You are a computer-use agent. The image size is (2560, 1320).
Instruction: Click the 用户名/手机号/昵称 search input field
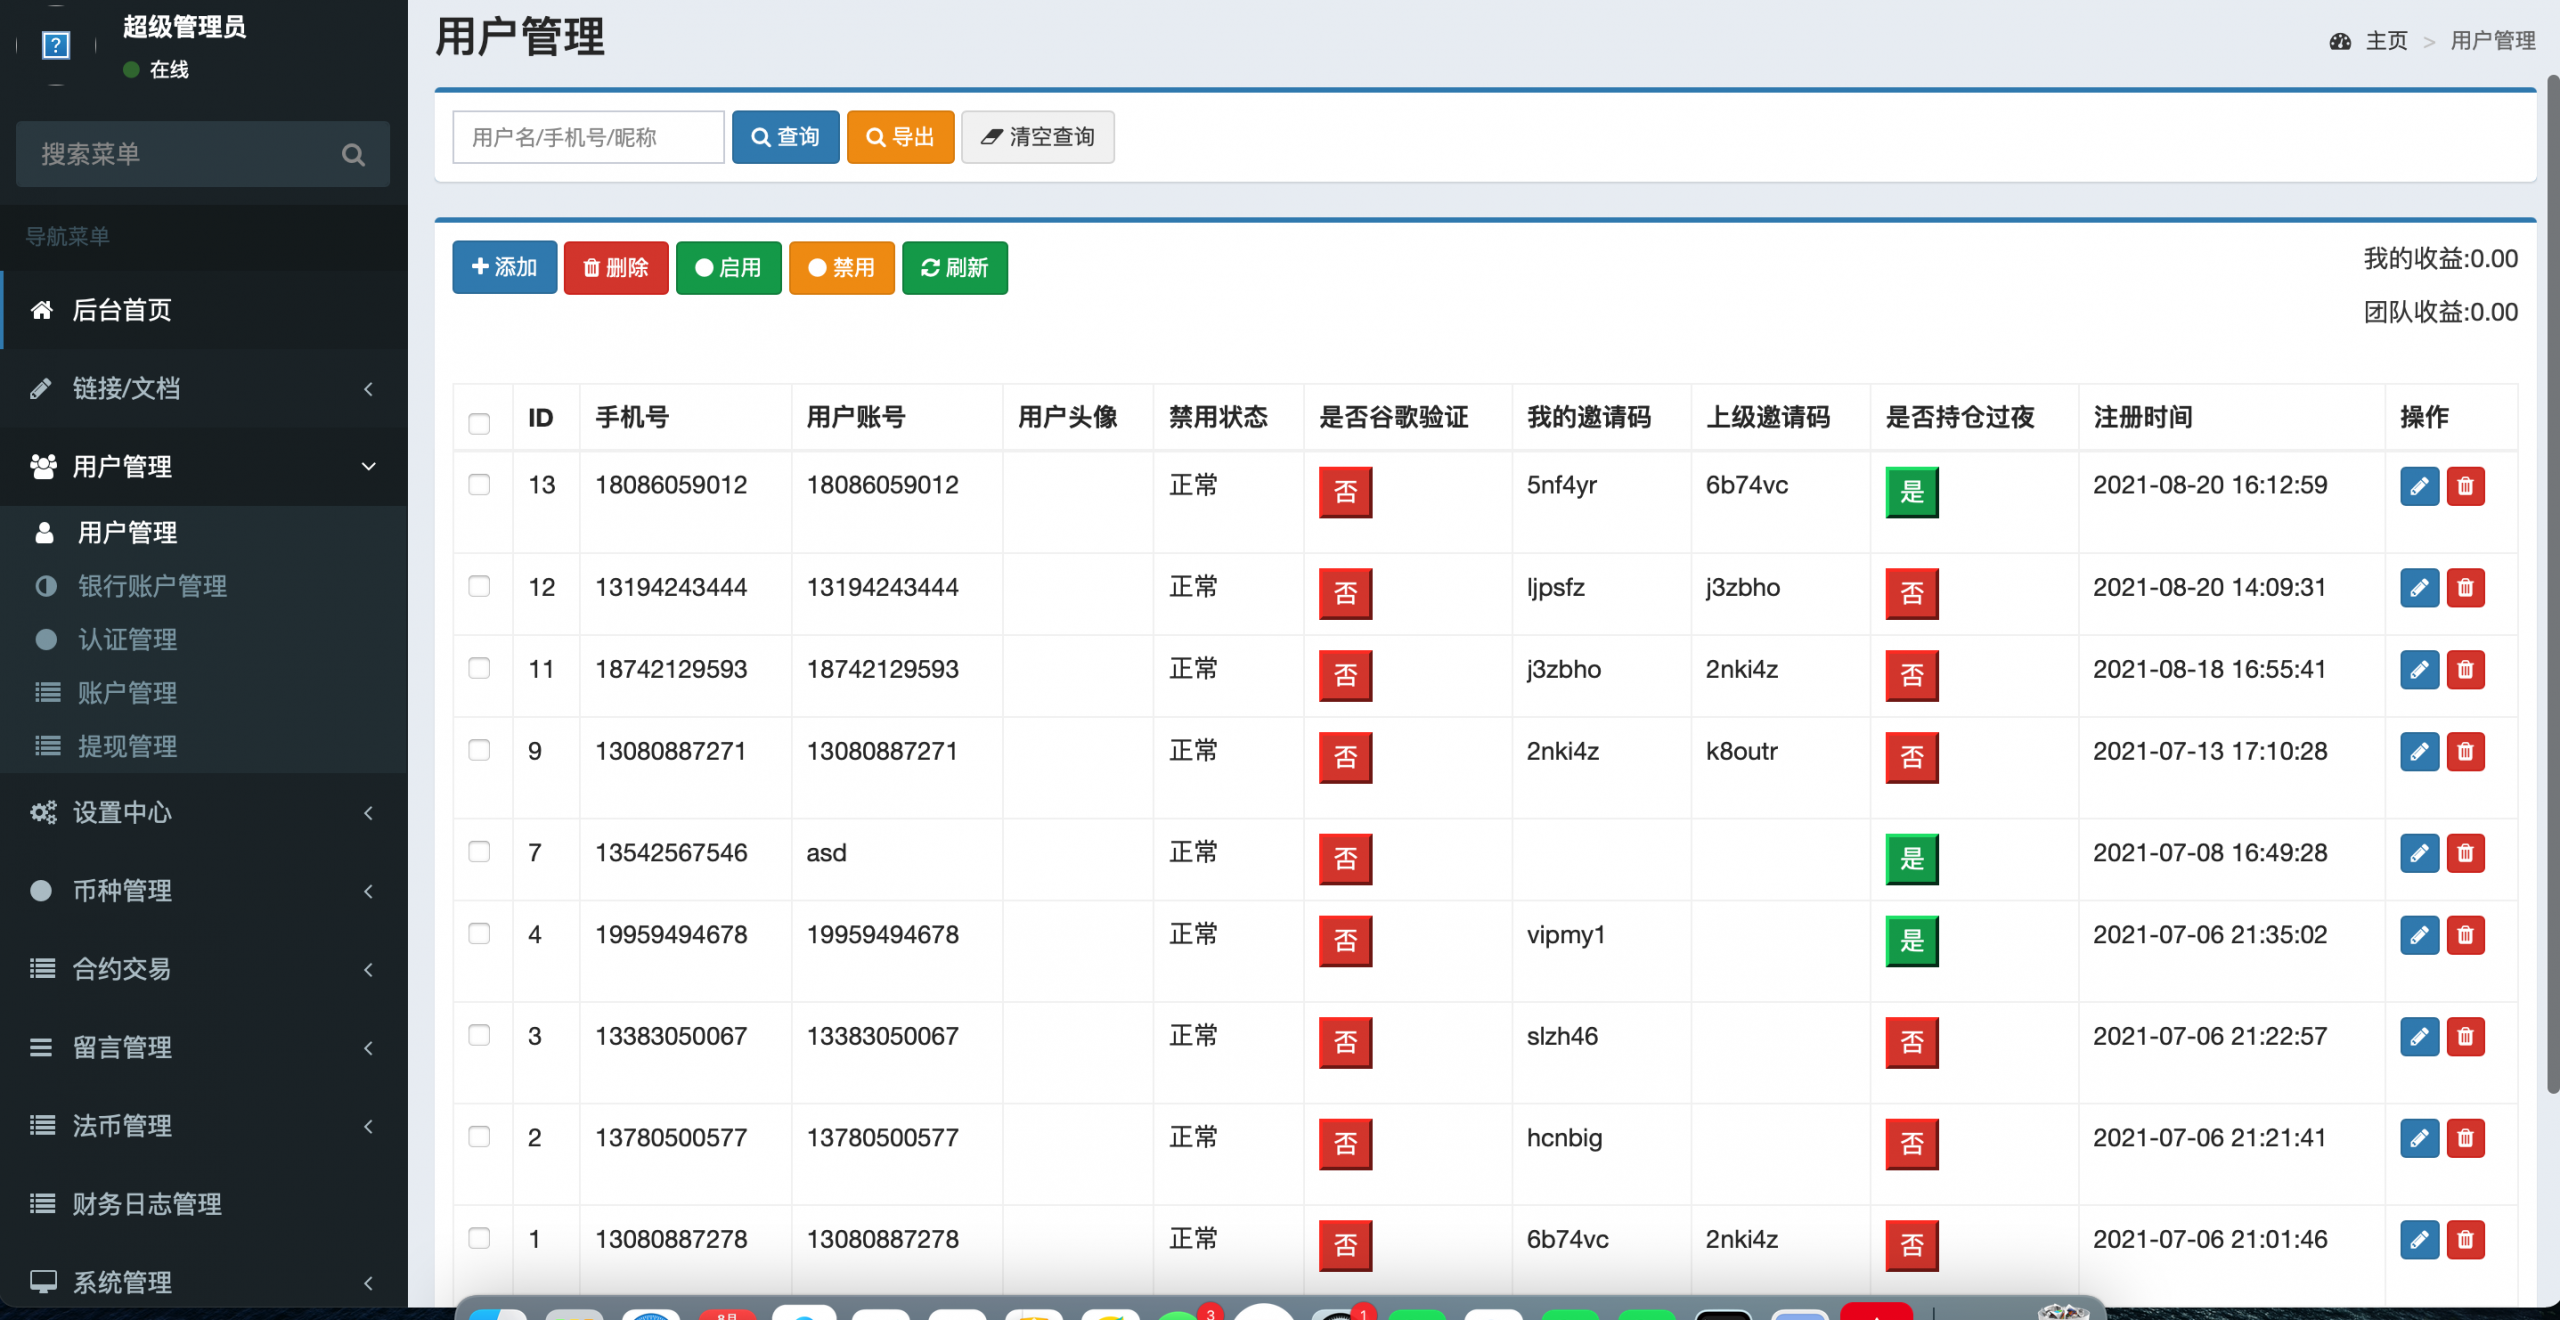(x=588, y=137)
